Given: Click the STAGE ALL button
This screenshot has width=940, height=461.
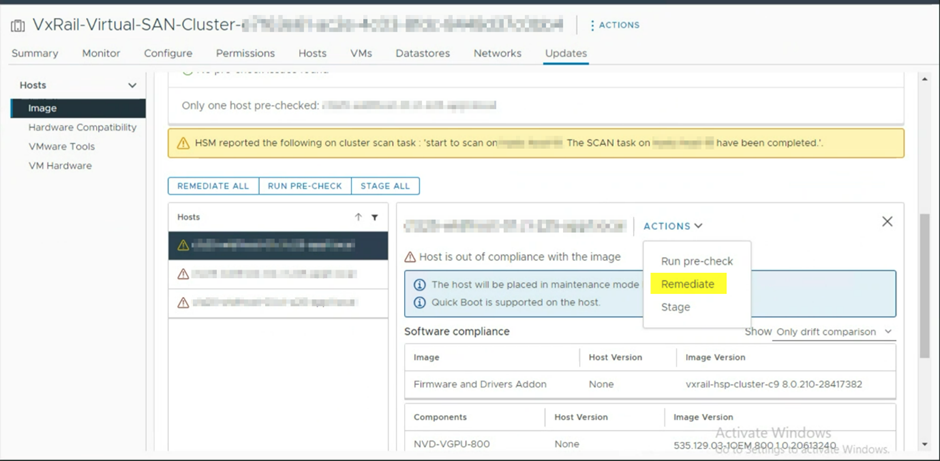Looking at the screenshot, I should click(x=385, y=186).
